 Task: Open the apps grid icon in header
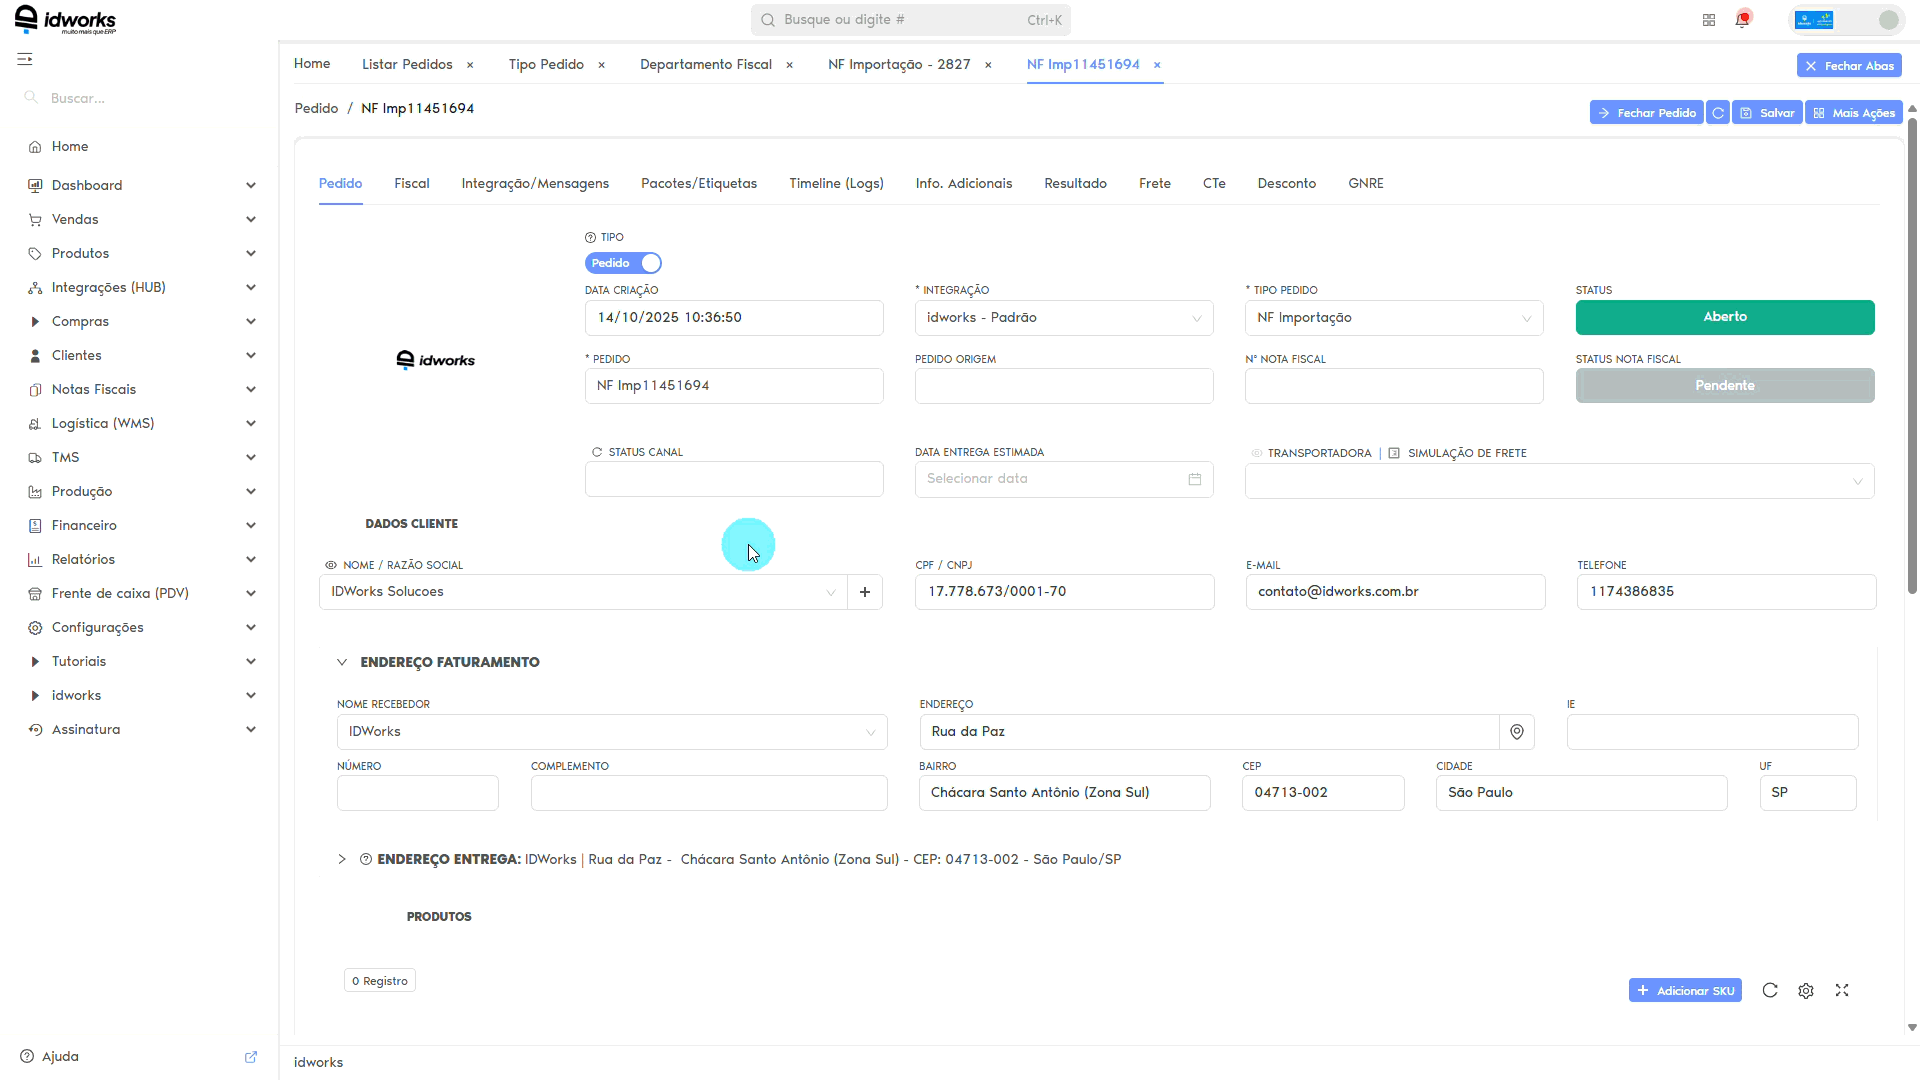click(1709, 20)
